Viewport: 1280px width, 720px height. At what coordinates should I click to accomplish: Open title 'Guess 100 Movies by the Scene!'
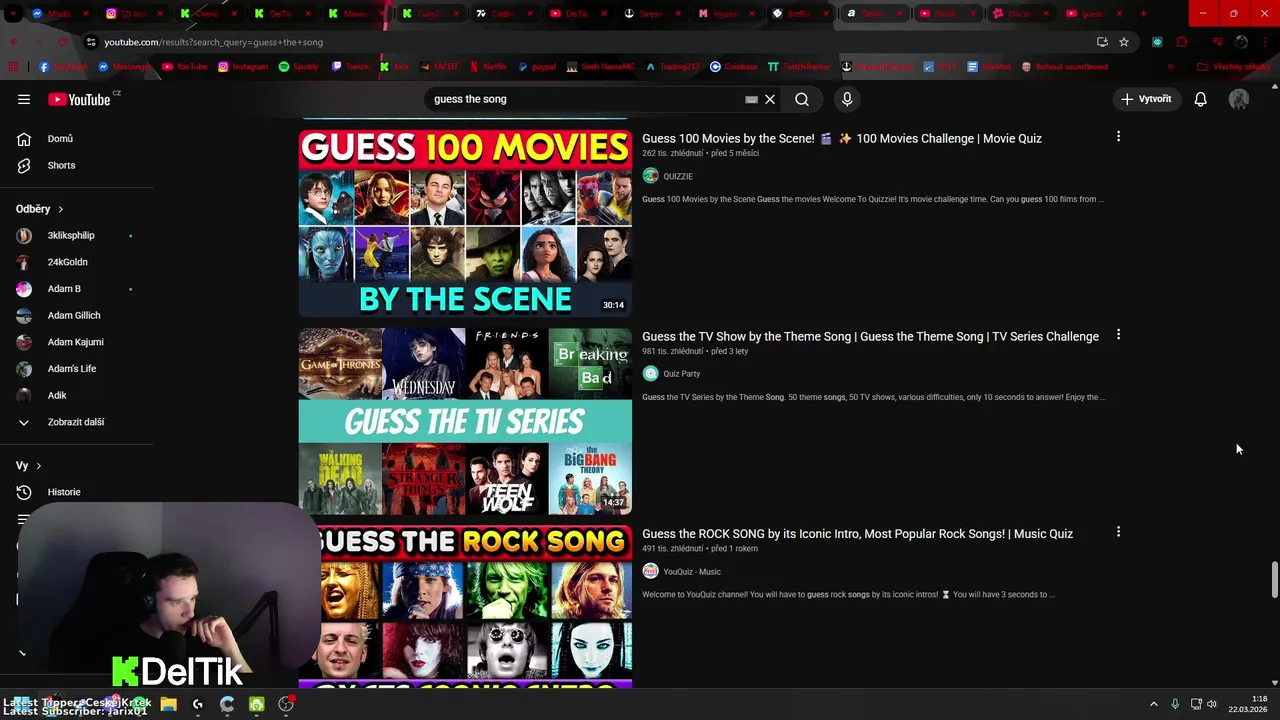pyautogui.click(x=842, y=138)
